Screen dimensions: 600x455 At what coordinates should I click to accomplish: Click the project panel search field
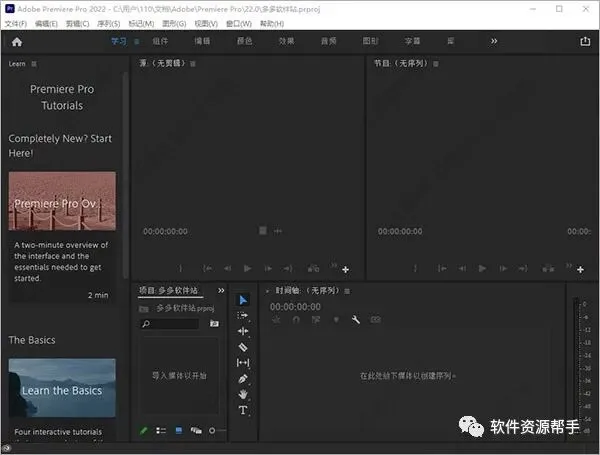click(x=170, y=324)
